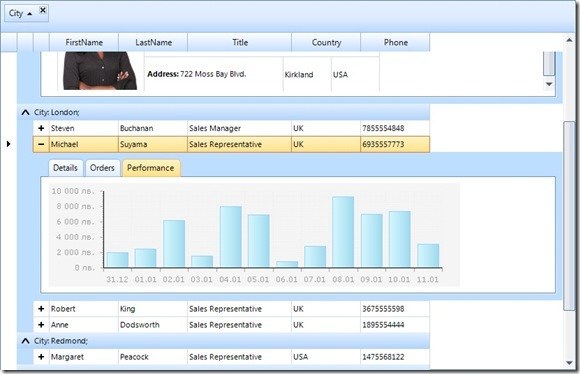
Task: Expand Steven Buchanan row details
Action: click(x=41, y=128)
